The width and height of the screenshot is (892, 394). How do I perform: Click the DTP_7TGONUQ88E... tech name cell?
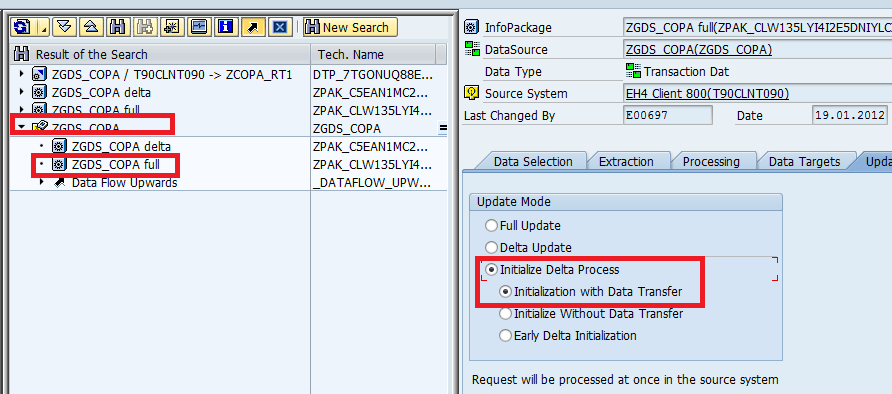[x=372, y=74]
